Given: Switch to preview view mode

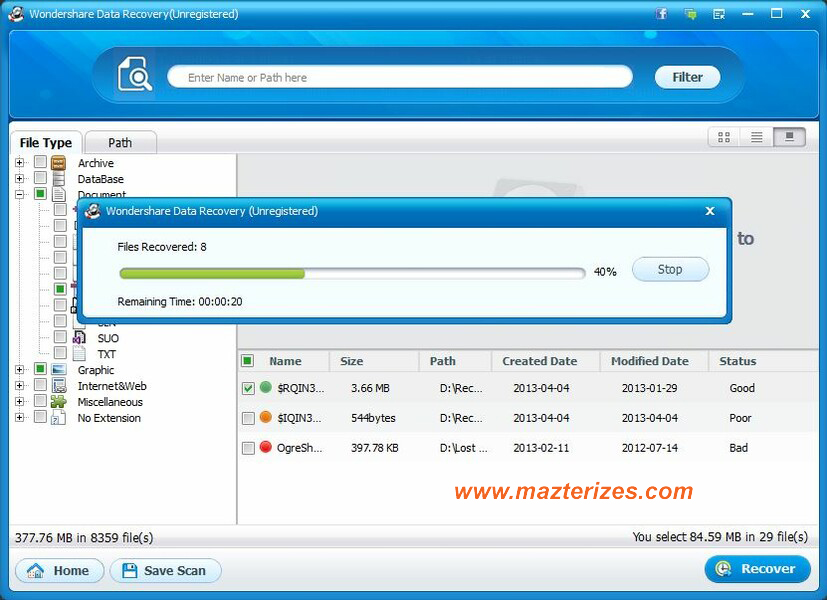Looking at the screenshot, I should [790, 137].
